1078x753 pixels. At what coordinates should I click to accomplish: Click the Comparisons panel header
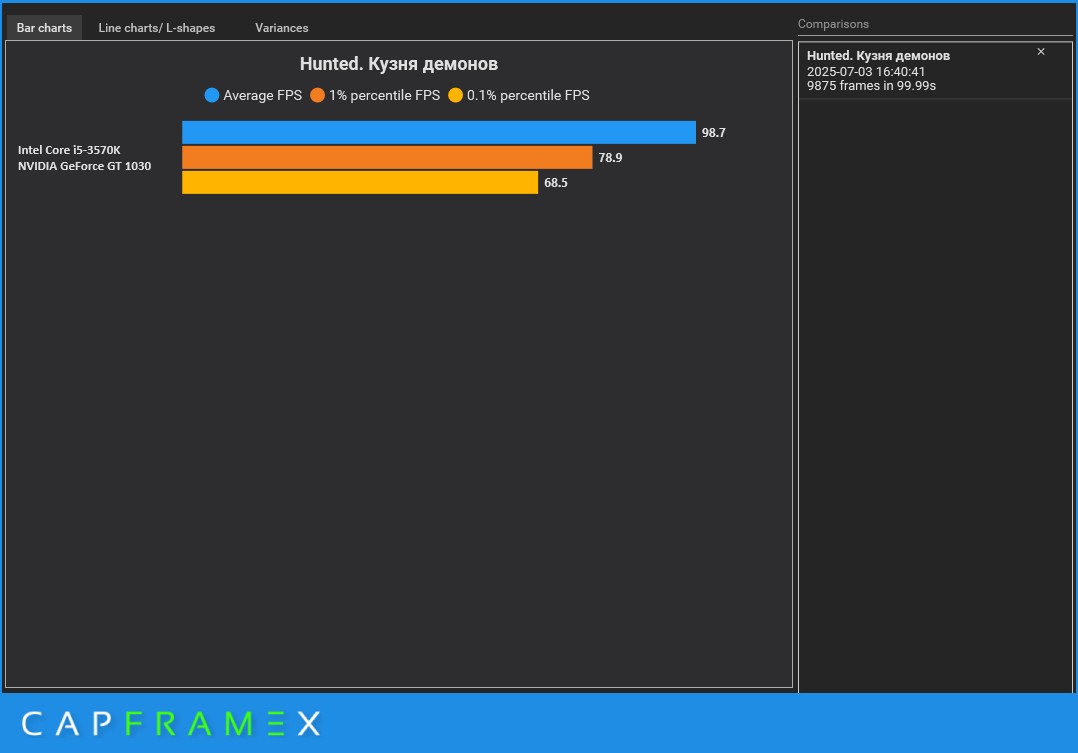(x=833, y=24)
